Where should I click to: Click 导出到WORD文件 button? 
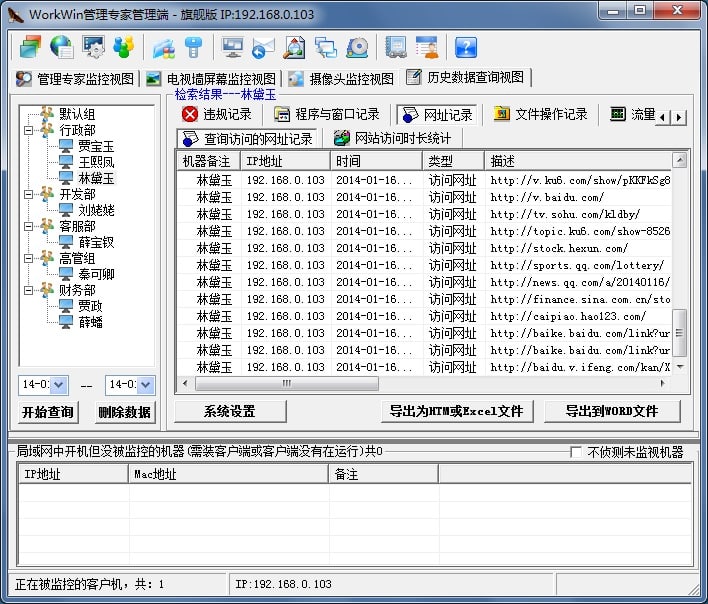click(x=612, y=411)
